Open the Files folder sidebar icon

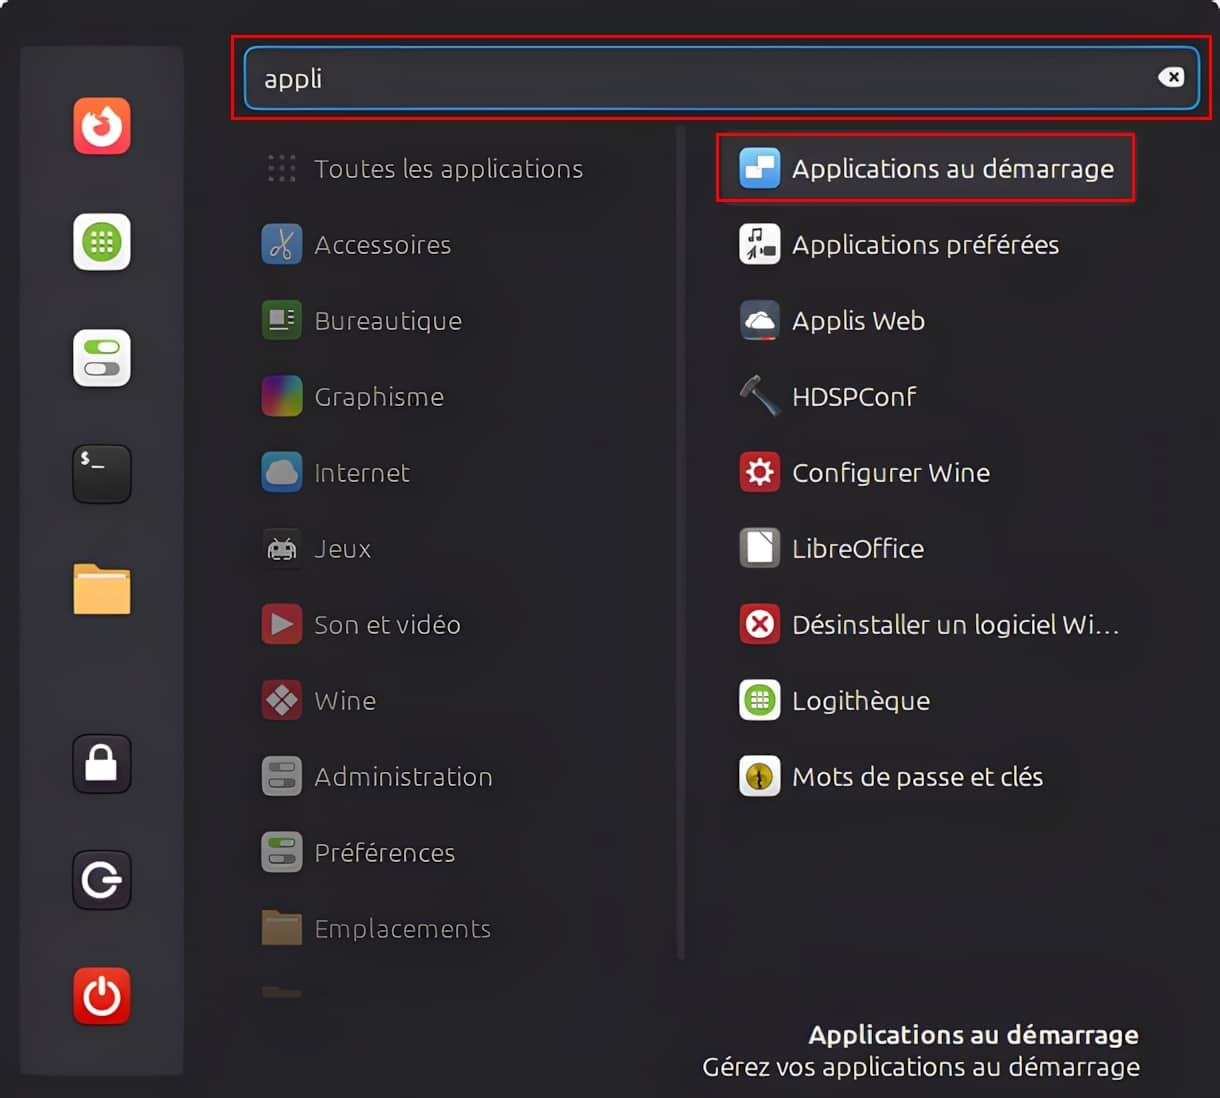coord(102,589)
